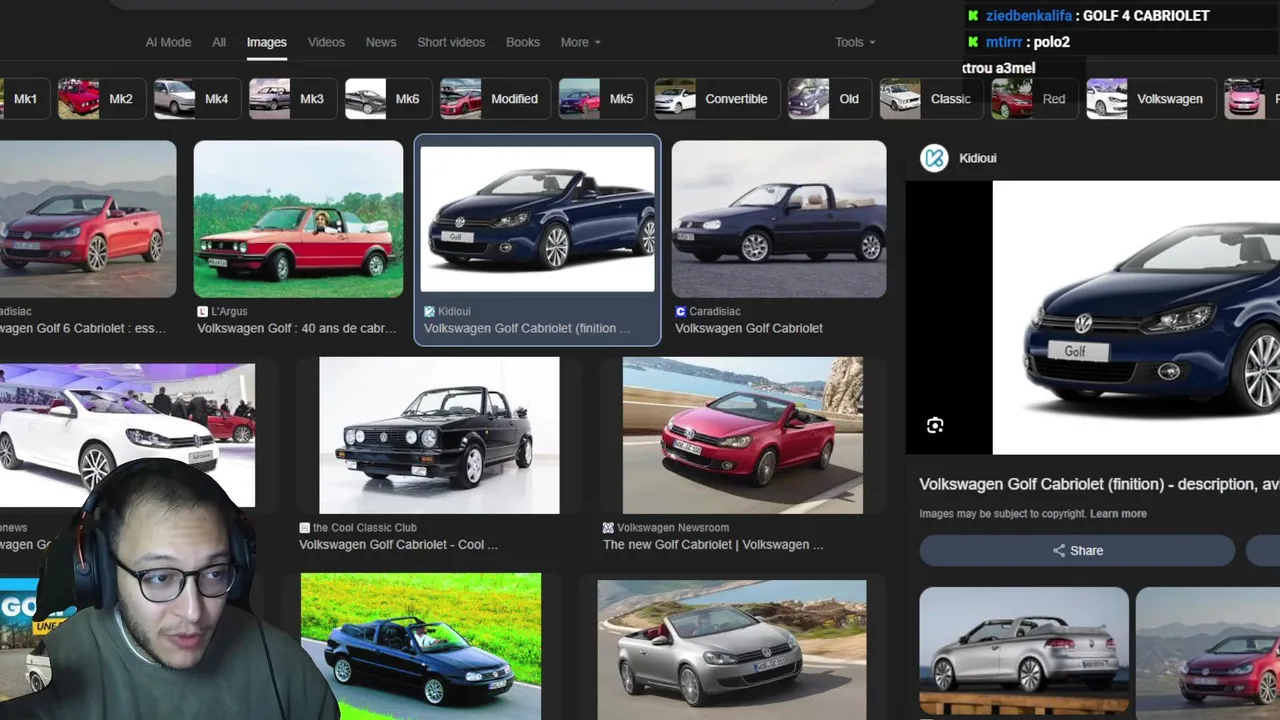The width and height of the screenshot is (1280, 720).
Task: Switch to the Videos tab
Action: pyautogui.click(x=326, y=42)
